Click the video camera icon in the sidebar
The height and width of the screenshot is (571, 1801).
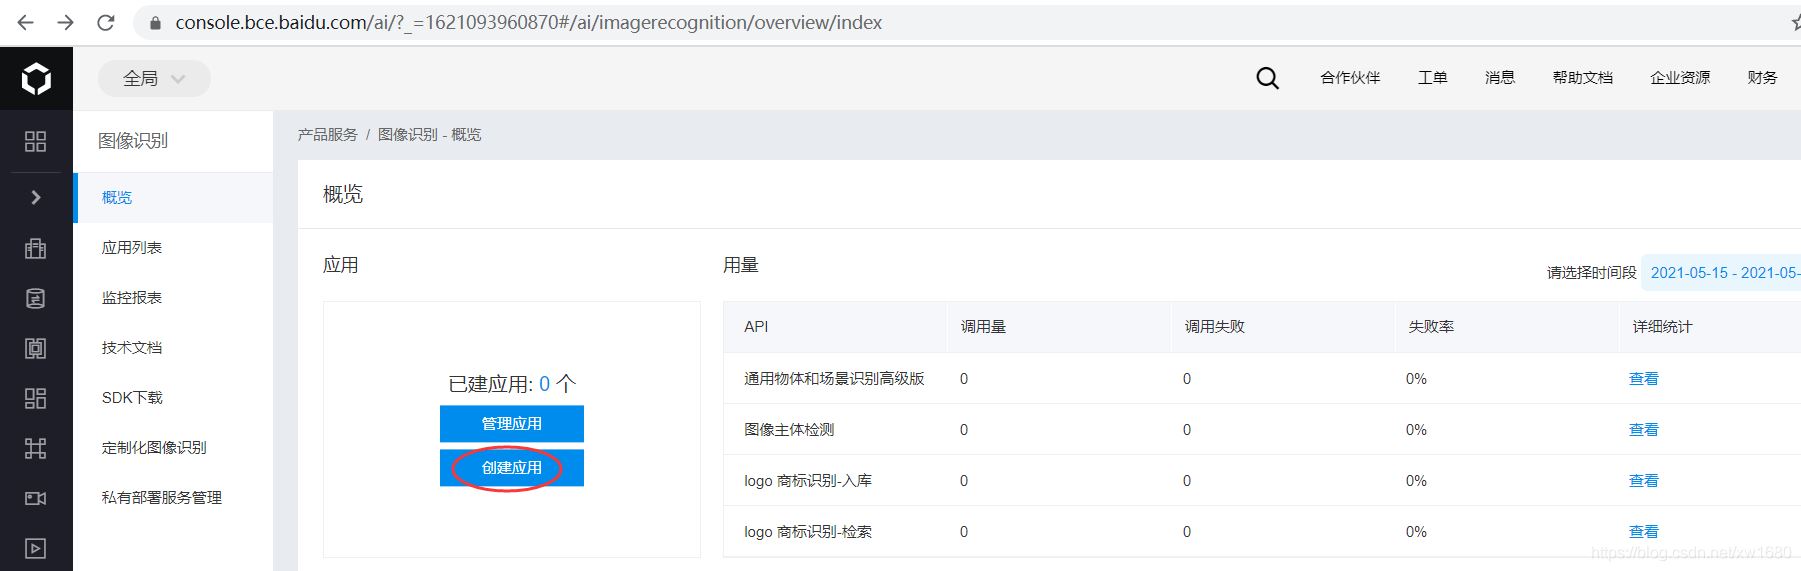pyautogui.click(x=35, y=498)
